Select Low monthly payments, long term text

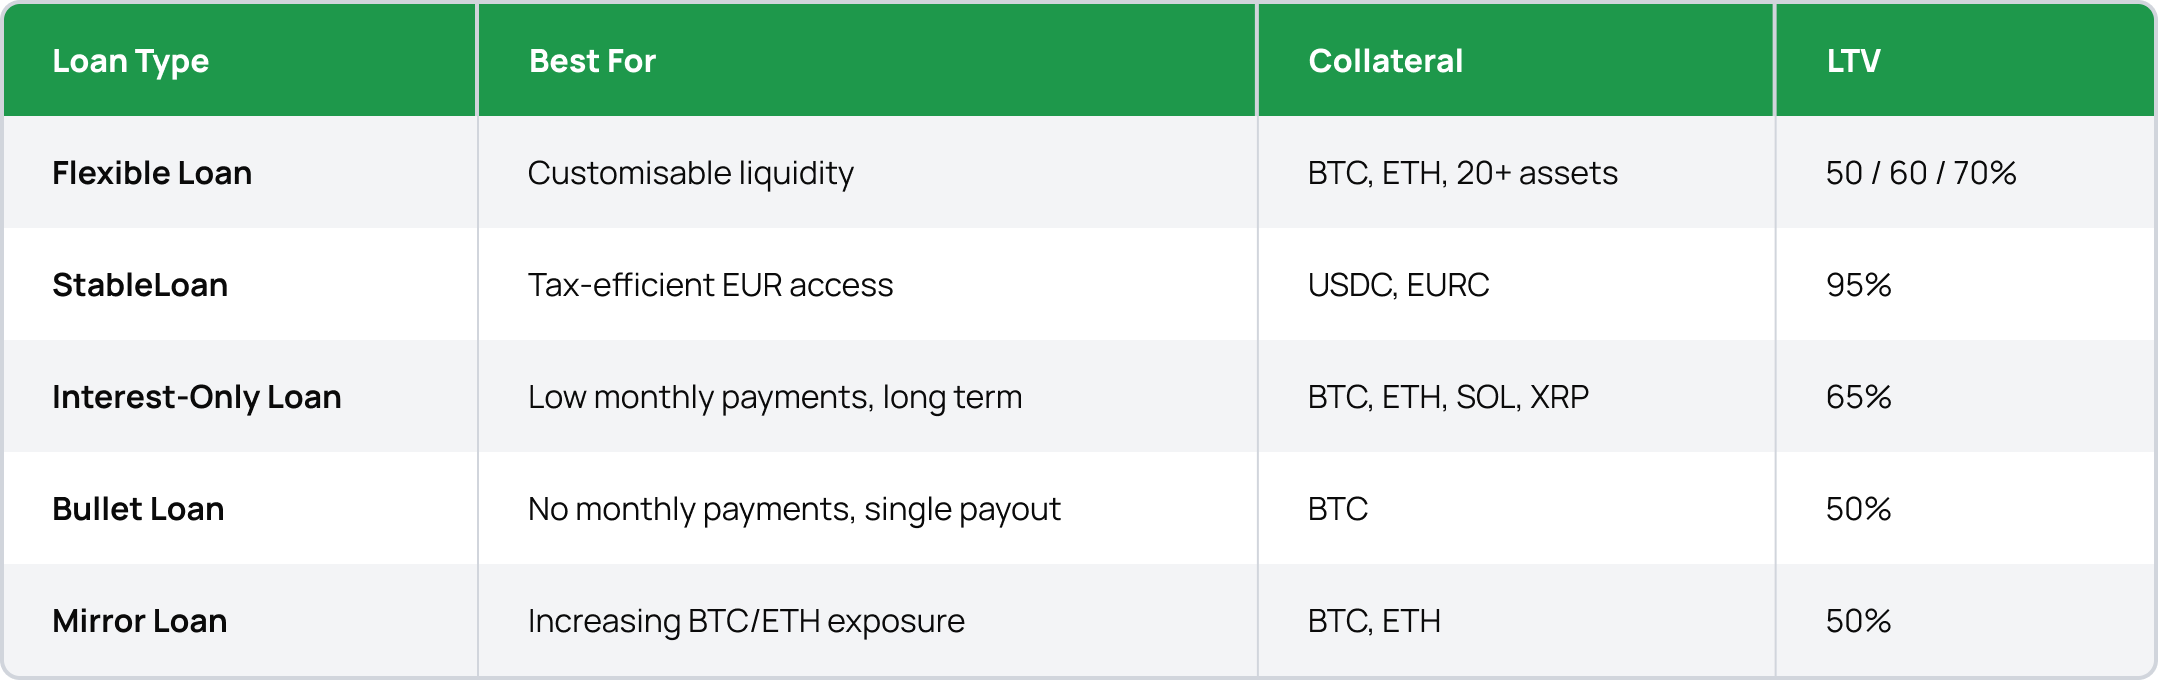tap(775, 397)
